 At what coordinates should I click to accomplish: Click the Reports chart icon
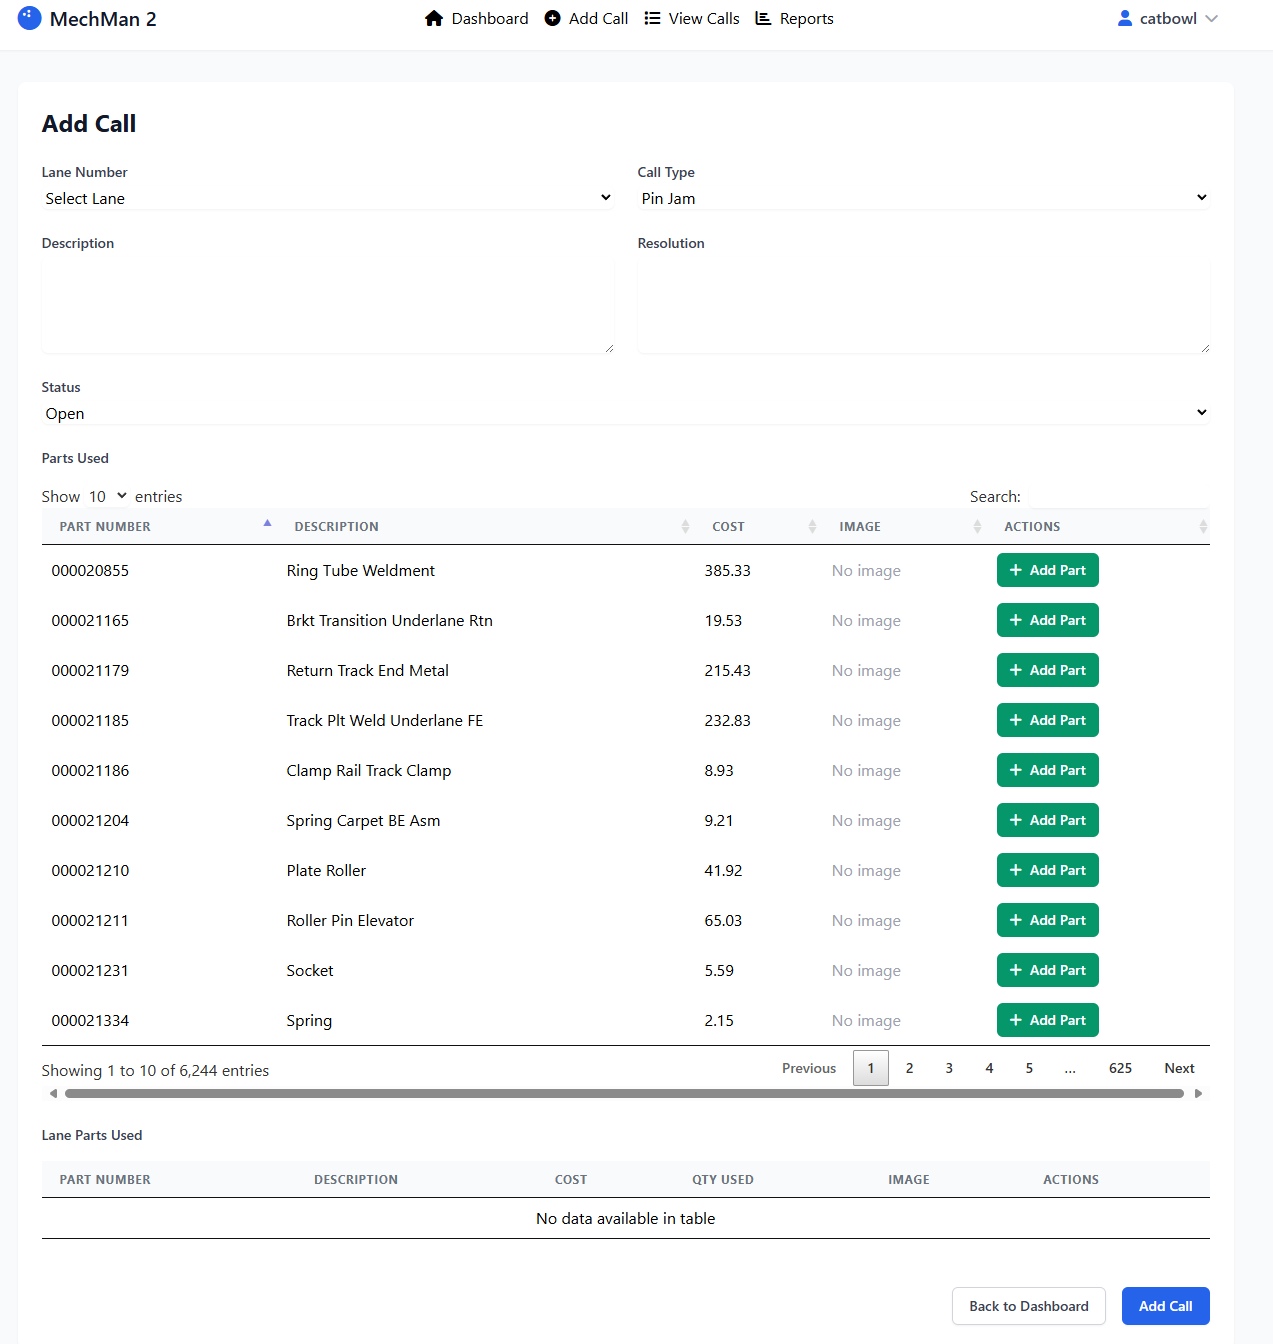[763, 19]
